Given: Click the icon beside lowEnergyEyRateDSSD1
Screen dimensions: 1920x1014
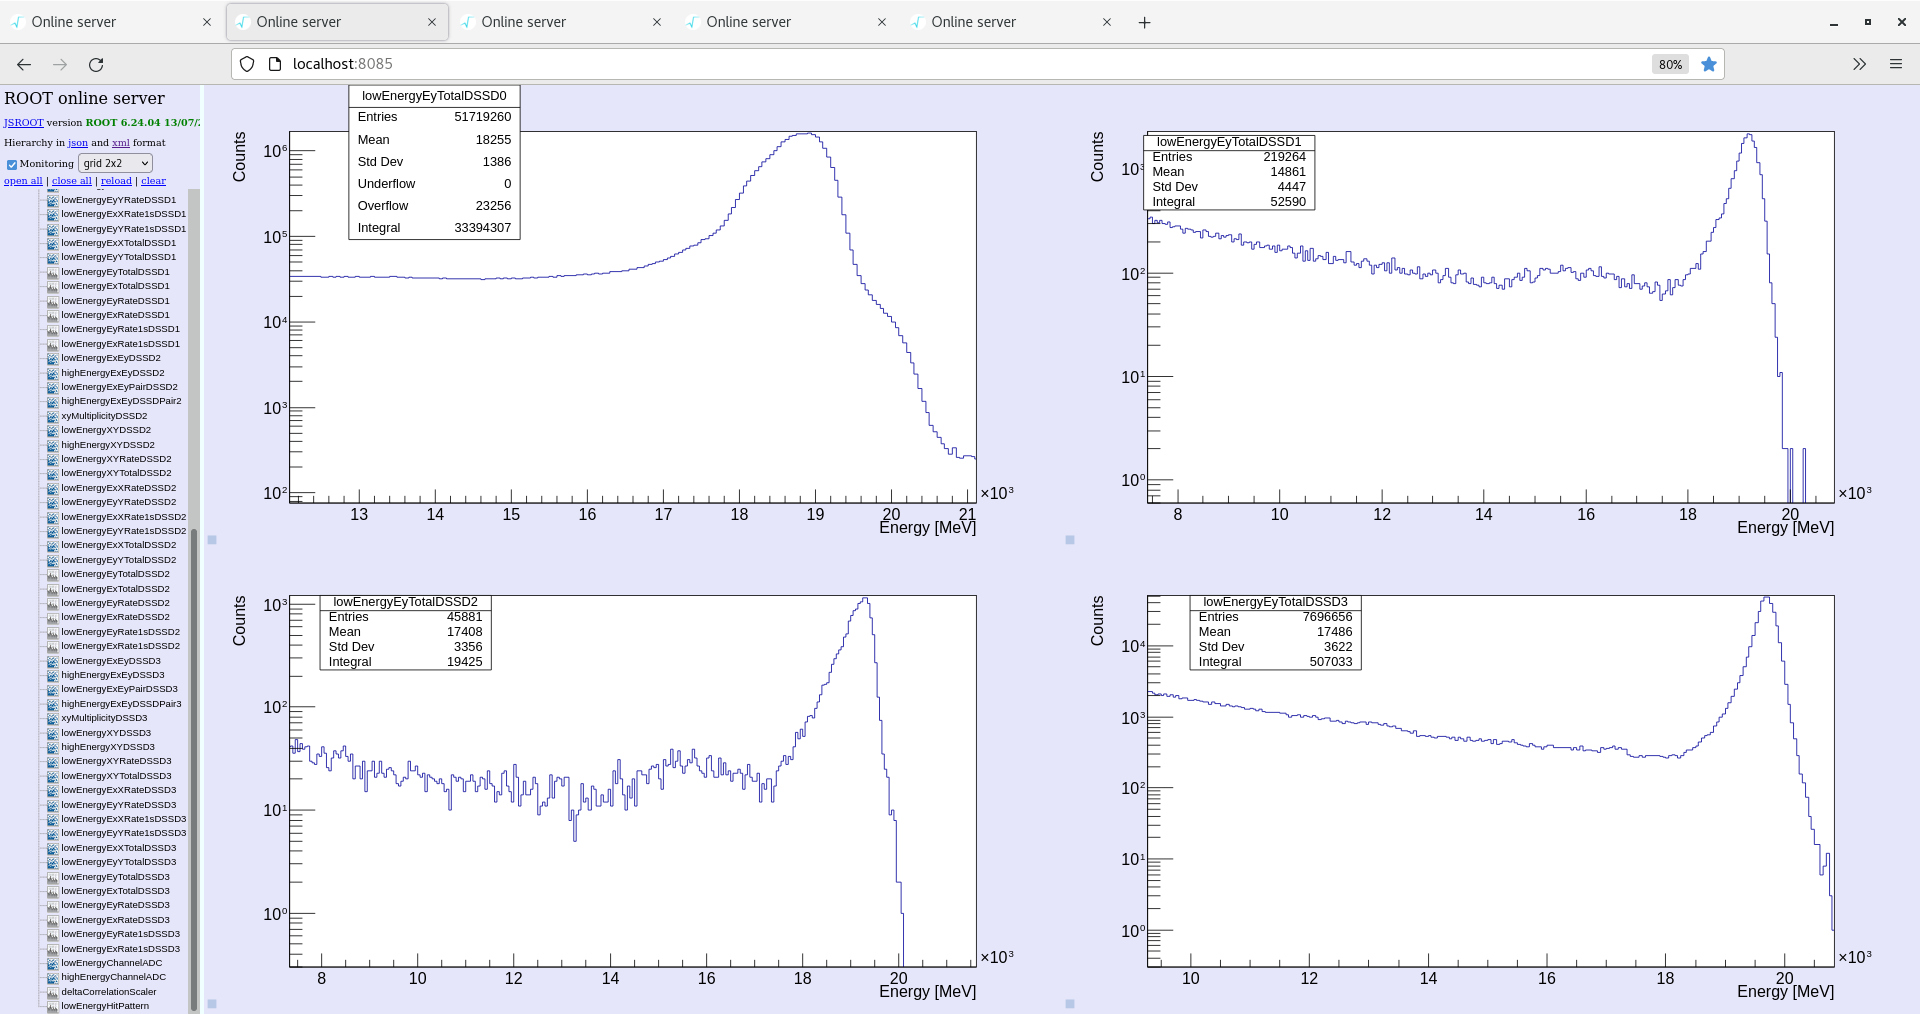Looking at the screenshot, I should click(x=53, y=301).
